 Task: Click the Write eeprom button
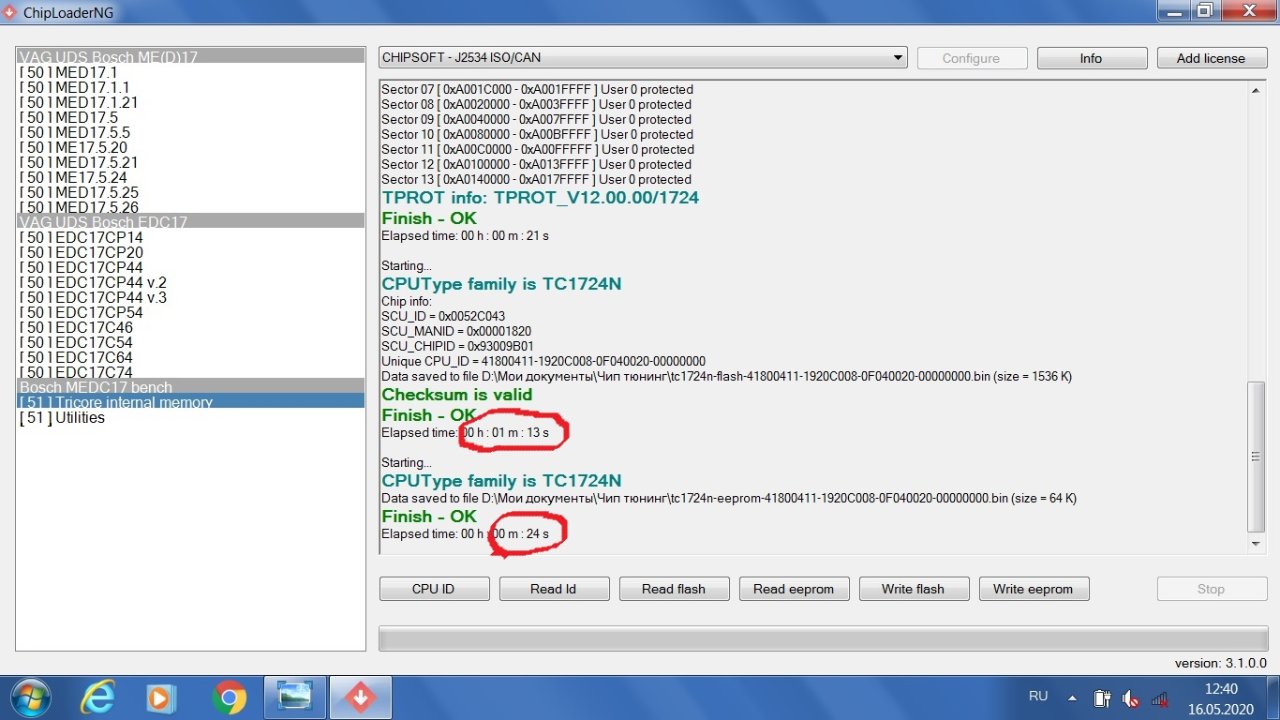coord(1033,589)
